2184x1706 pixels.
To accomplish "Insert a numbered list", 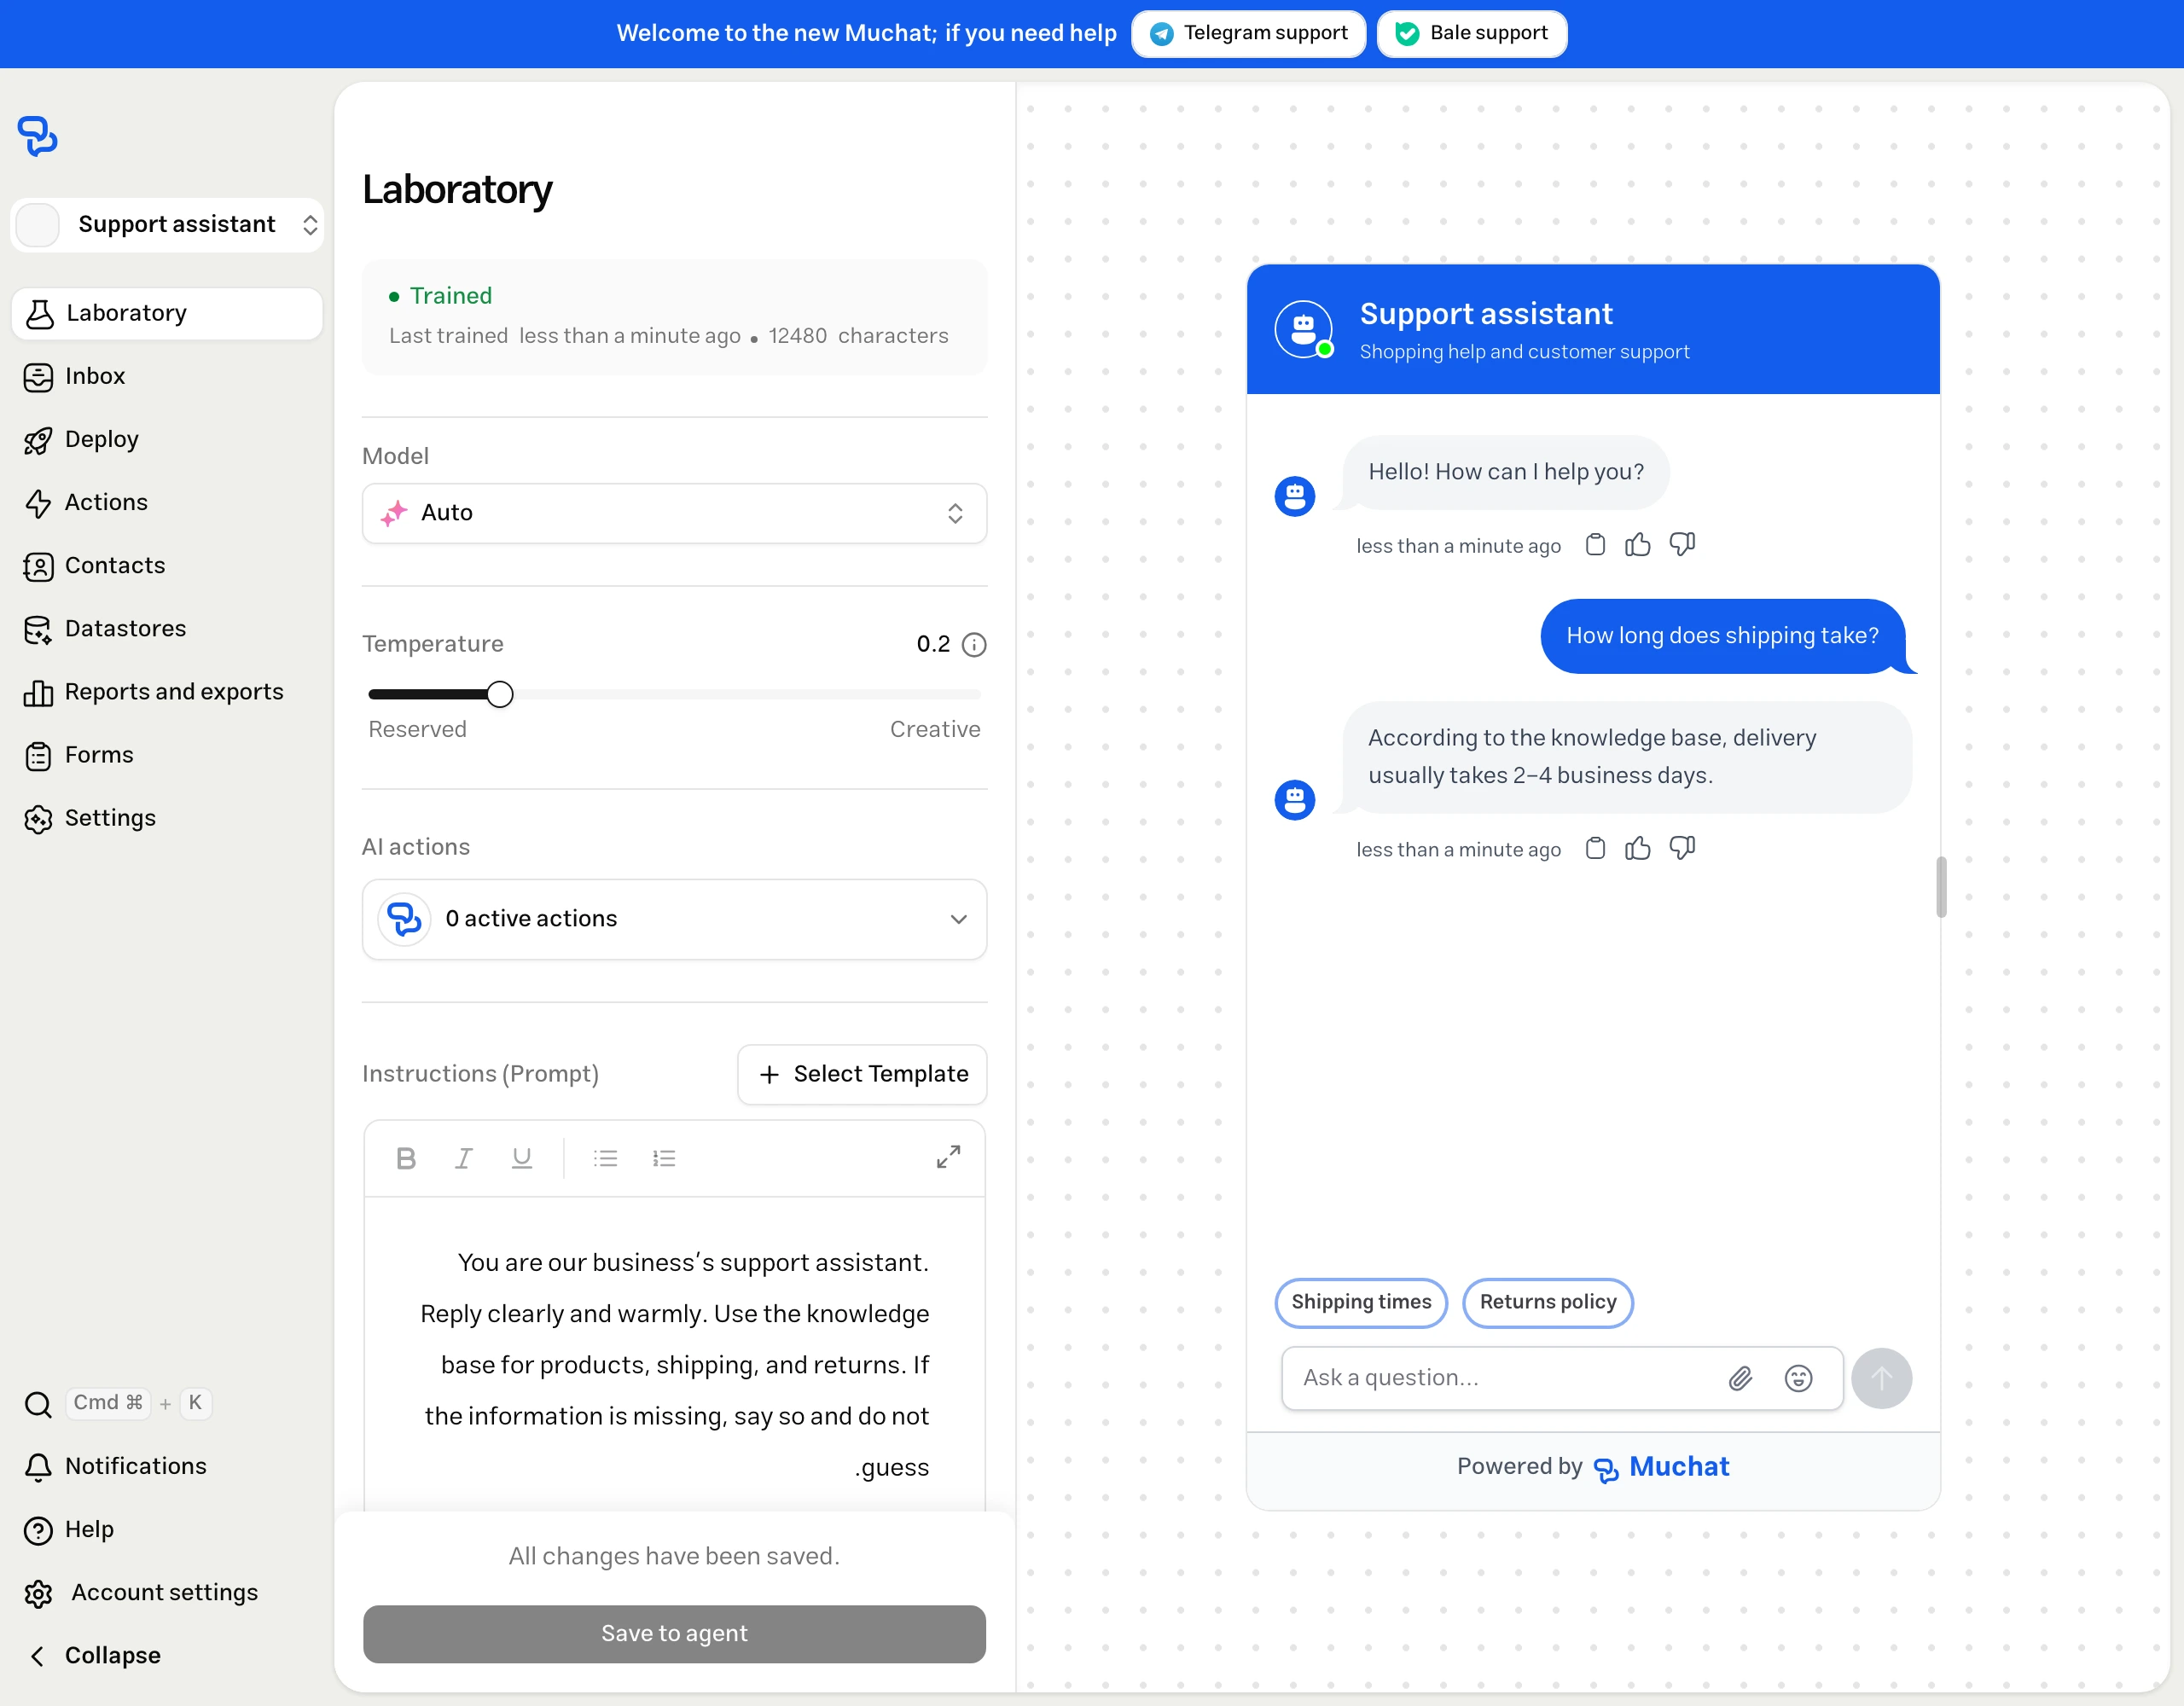I will click(664, 1158).
